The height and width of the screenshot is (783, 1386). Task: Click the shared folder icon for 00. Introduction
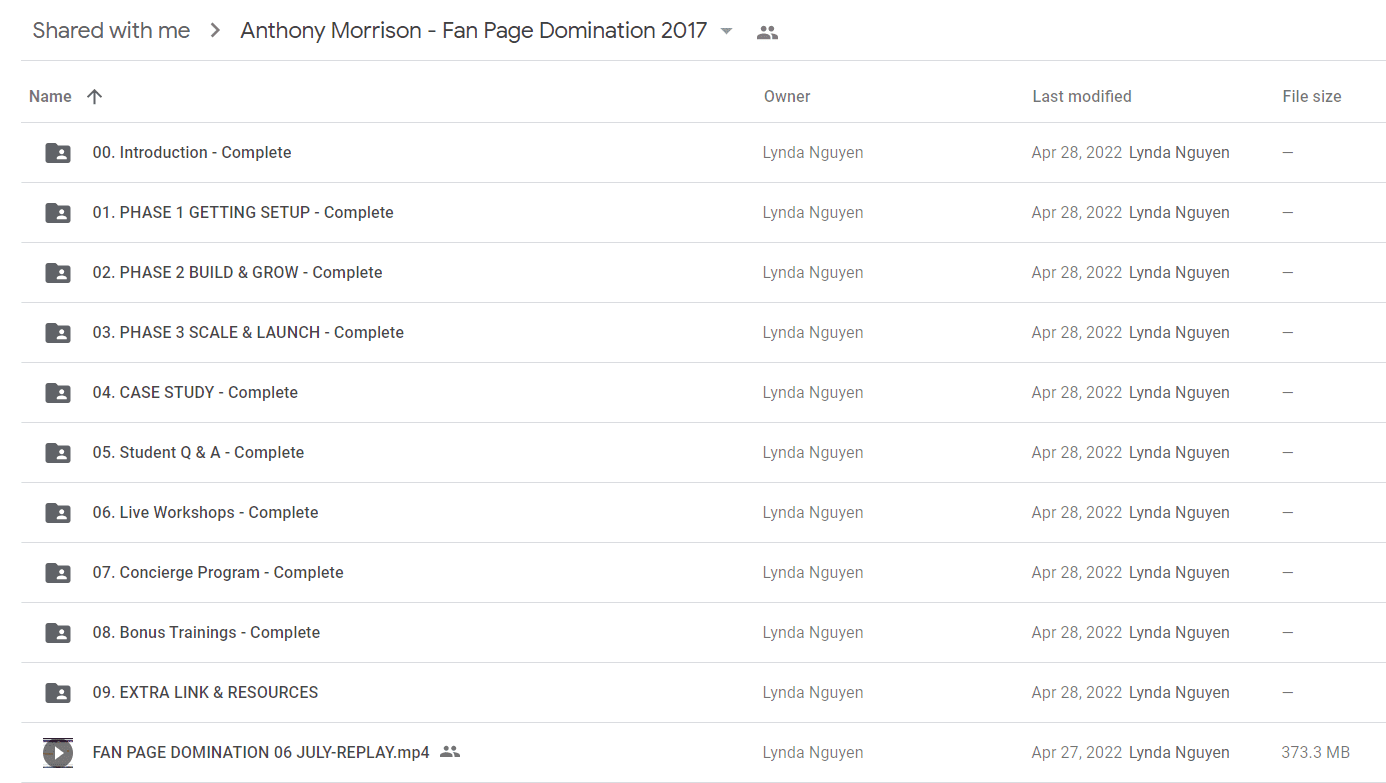point(58,153)
